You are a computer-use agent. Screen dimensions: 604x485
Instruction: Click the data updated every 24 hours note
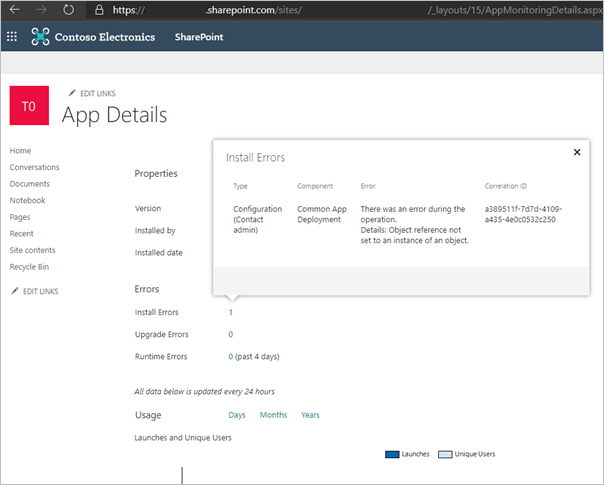205,392
